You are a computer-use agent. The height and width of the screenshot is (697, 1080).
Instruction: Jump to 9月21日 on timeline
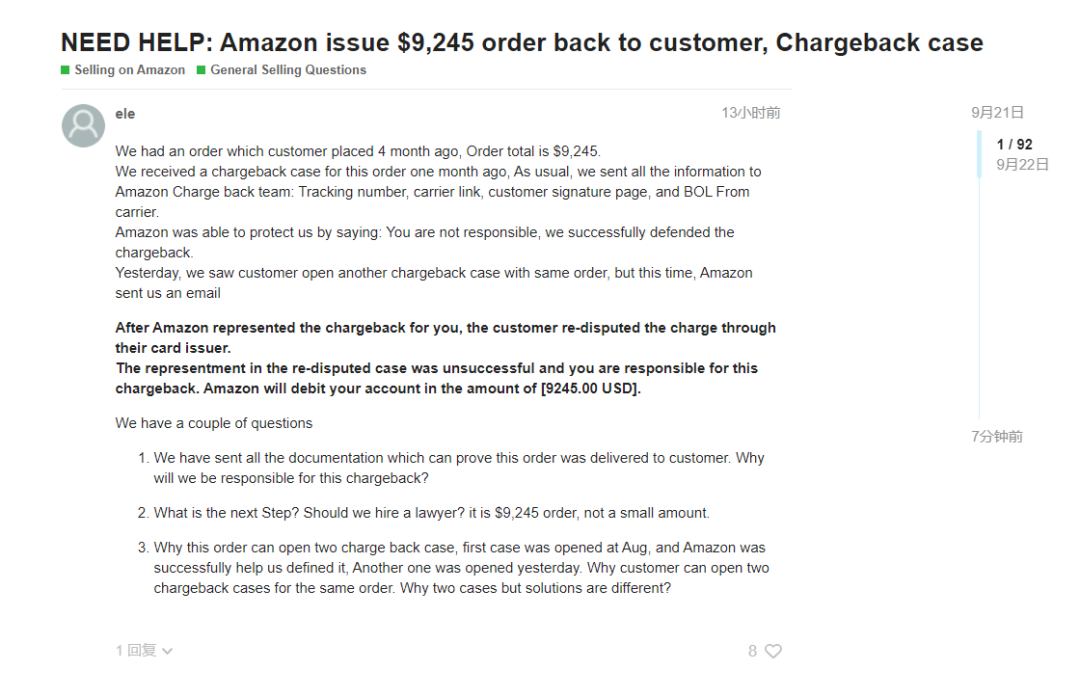click(x=997, y=112)
